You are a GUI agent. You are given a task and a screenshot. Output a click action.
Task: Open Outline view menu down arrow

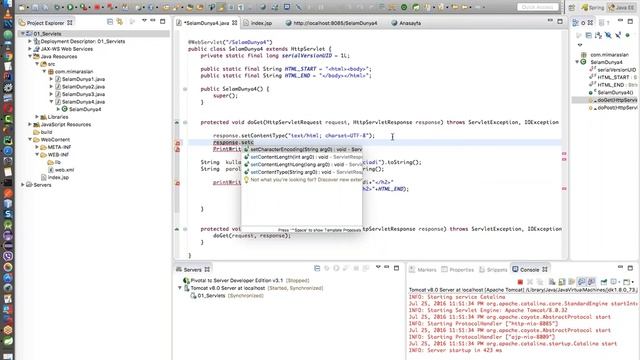pyautogui.click(x=580, y=45)
